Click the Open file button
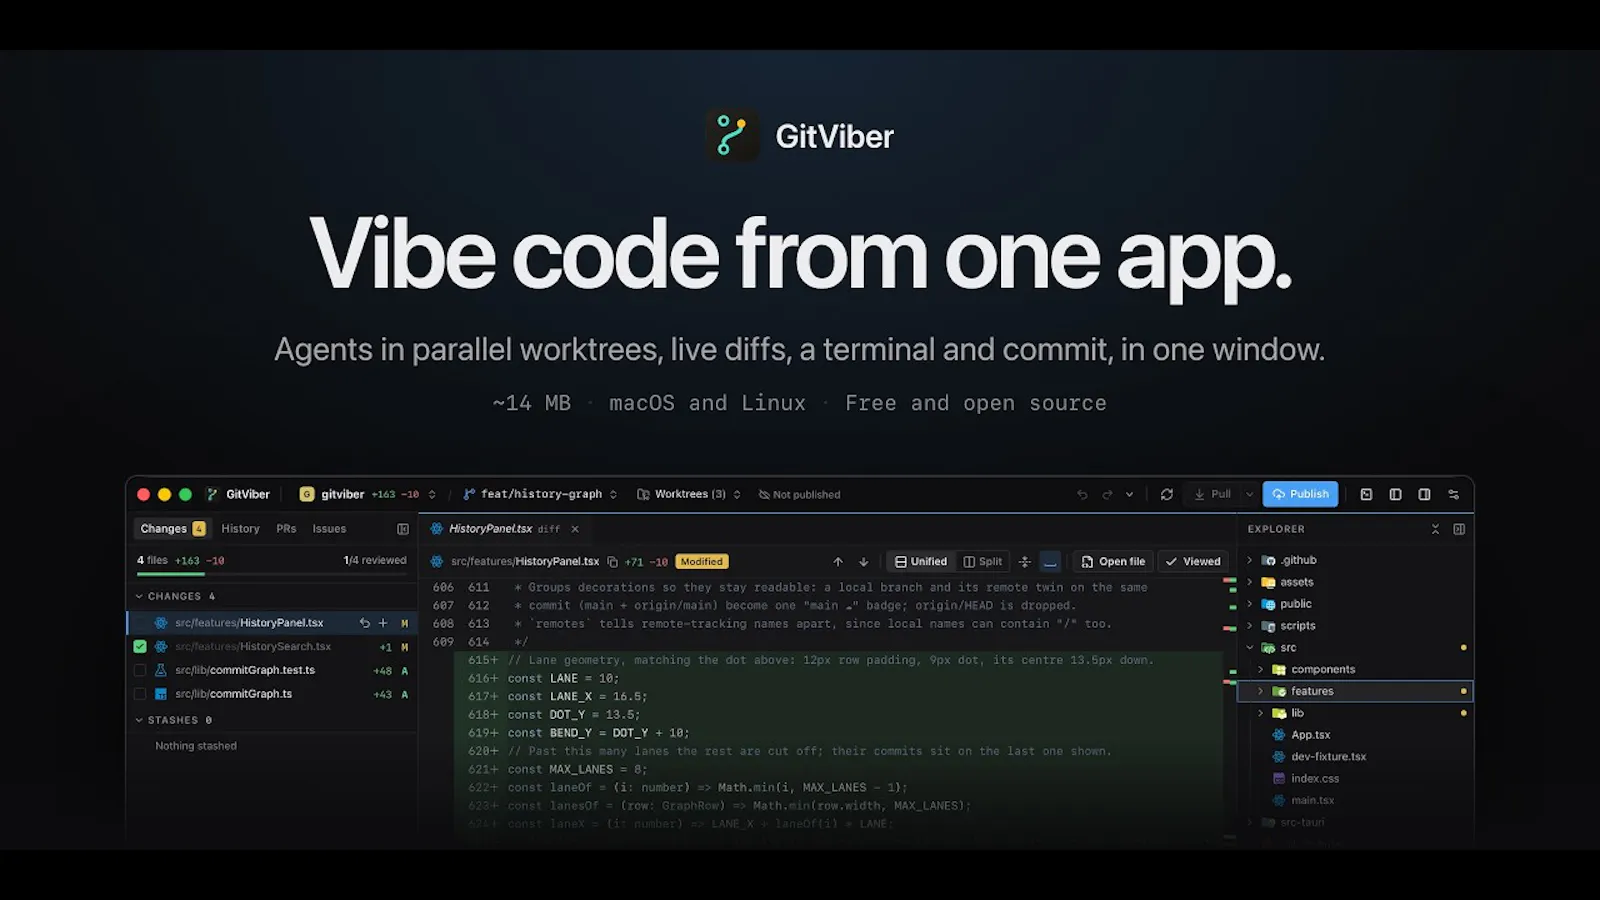The height and width of the screenshot is (900, 1600). (x=1113, y=562)
